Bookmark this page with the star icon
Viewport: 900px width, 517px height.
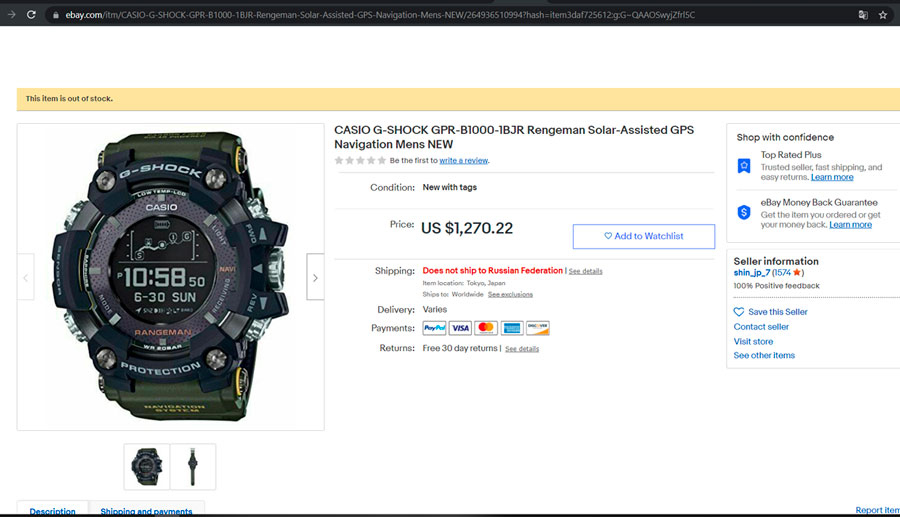(883, 15)
